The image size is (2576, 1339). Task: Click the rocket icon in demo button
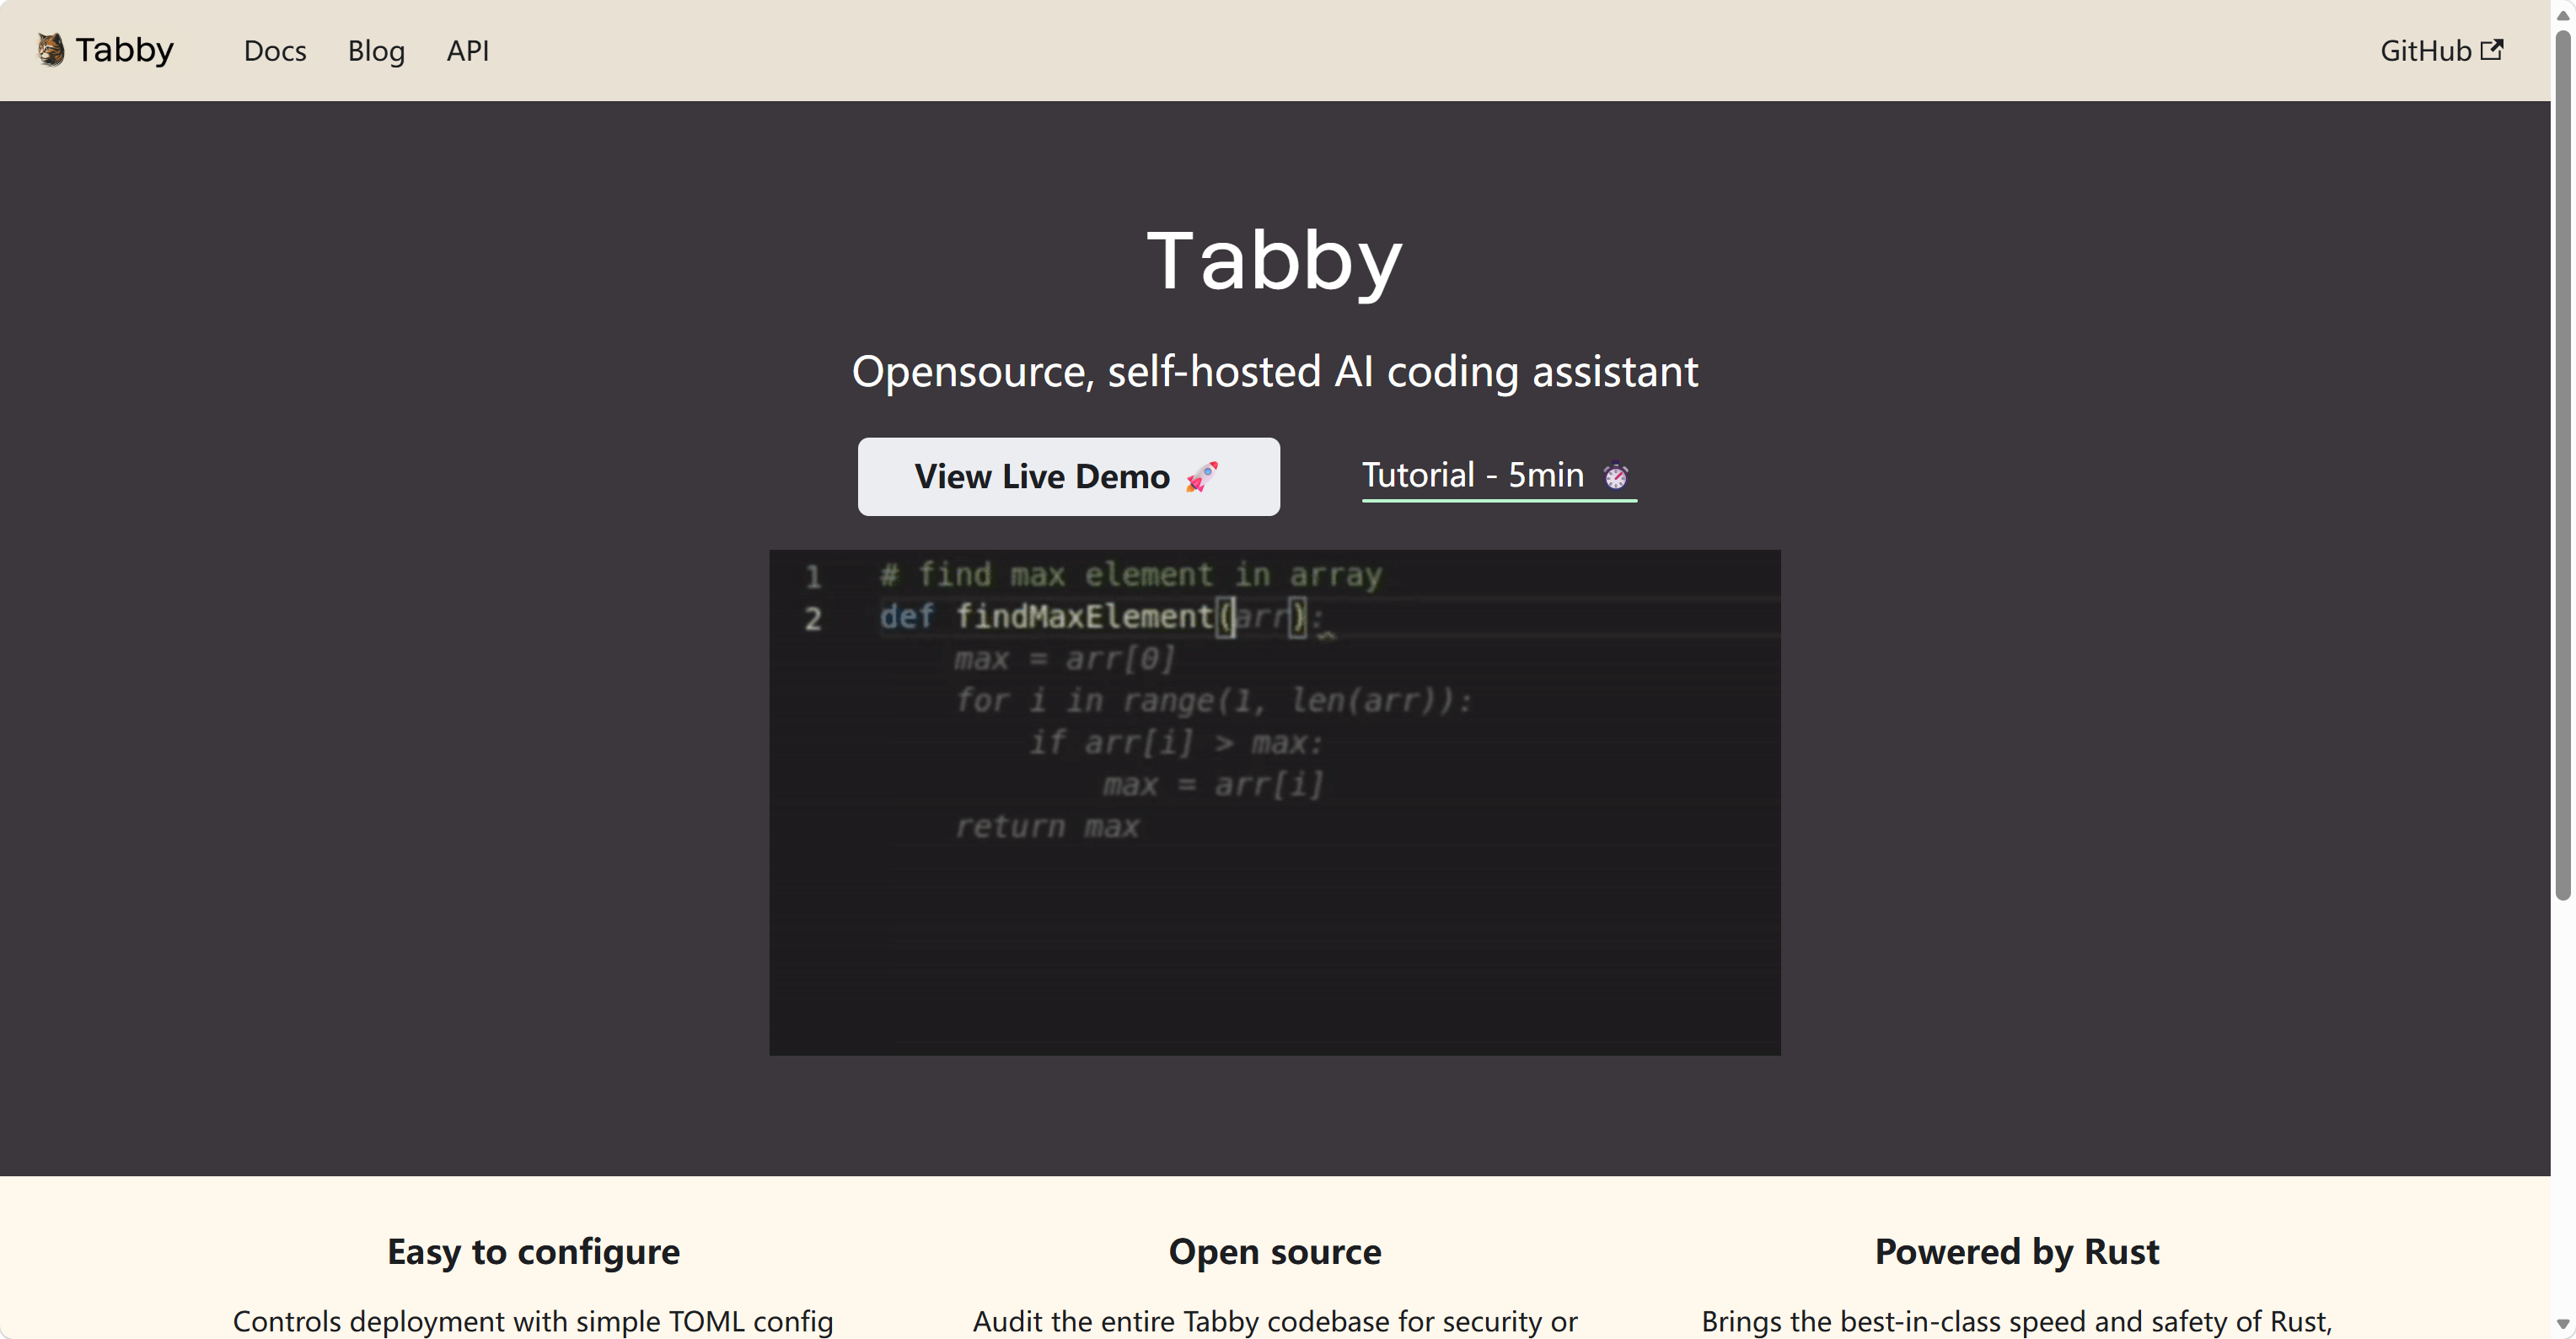click(x=1201, y=477)
